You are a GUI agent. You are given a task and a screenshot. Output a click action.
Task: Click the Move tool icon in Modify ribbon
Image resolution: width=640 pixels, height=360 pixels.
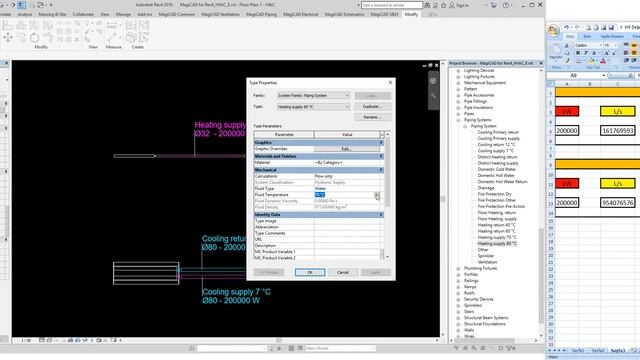point(8,38)
